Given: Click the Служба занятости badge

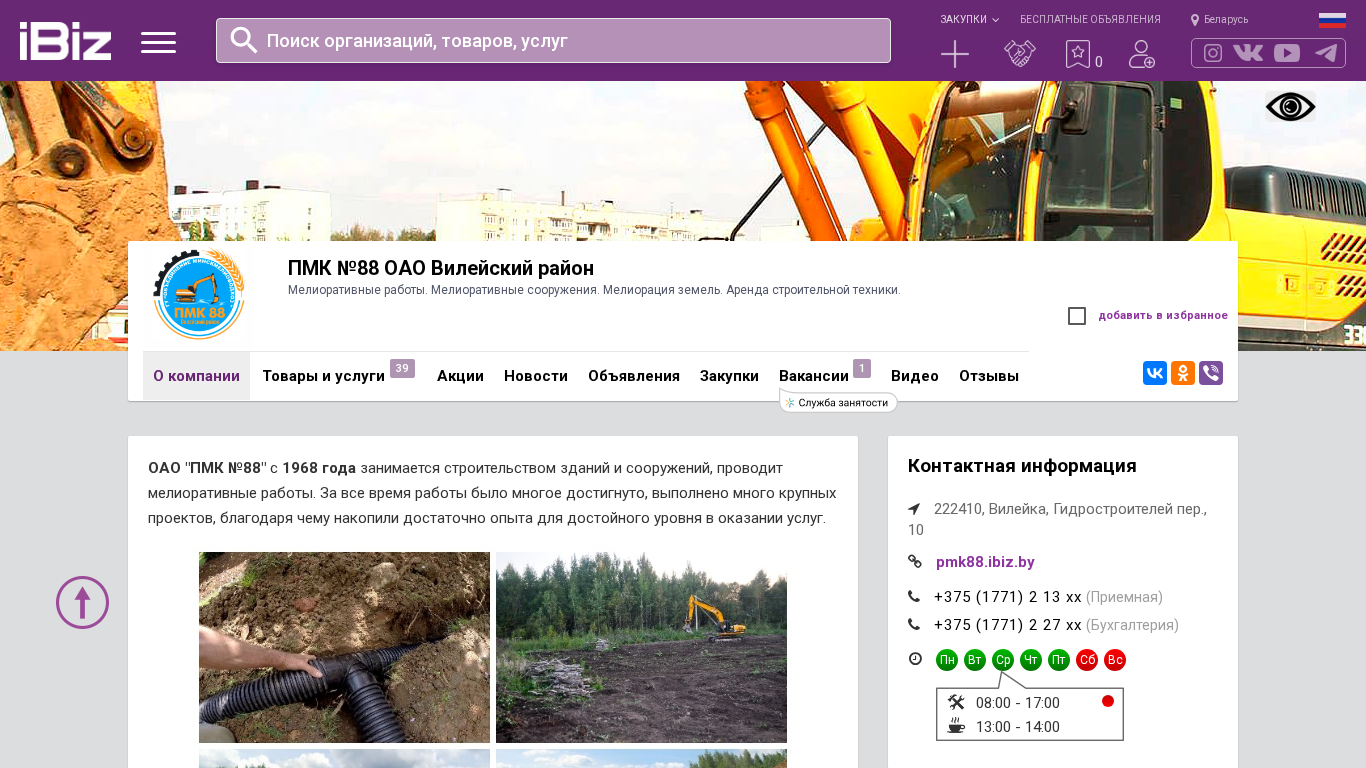Looking at the screenshot, I should [838, 402].
